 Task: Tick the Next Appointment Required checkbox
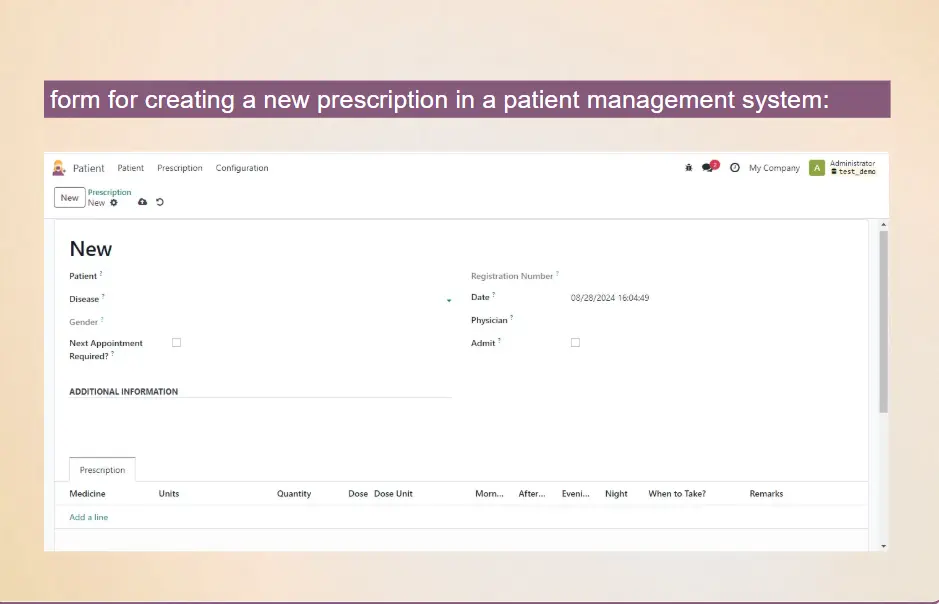[176, 342]
